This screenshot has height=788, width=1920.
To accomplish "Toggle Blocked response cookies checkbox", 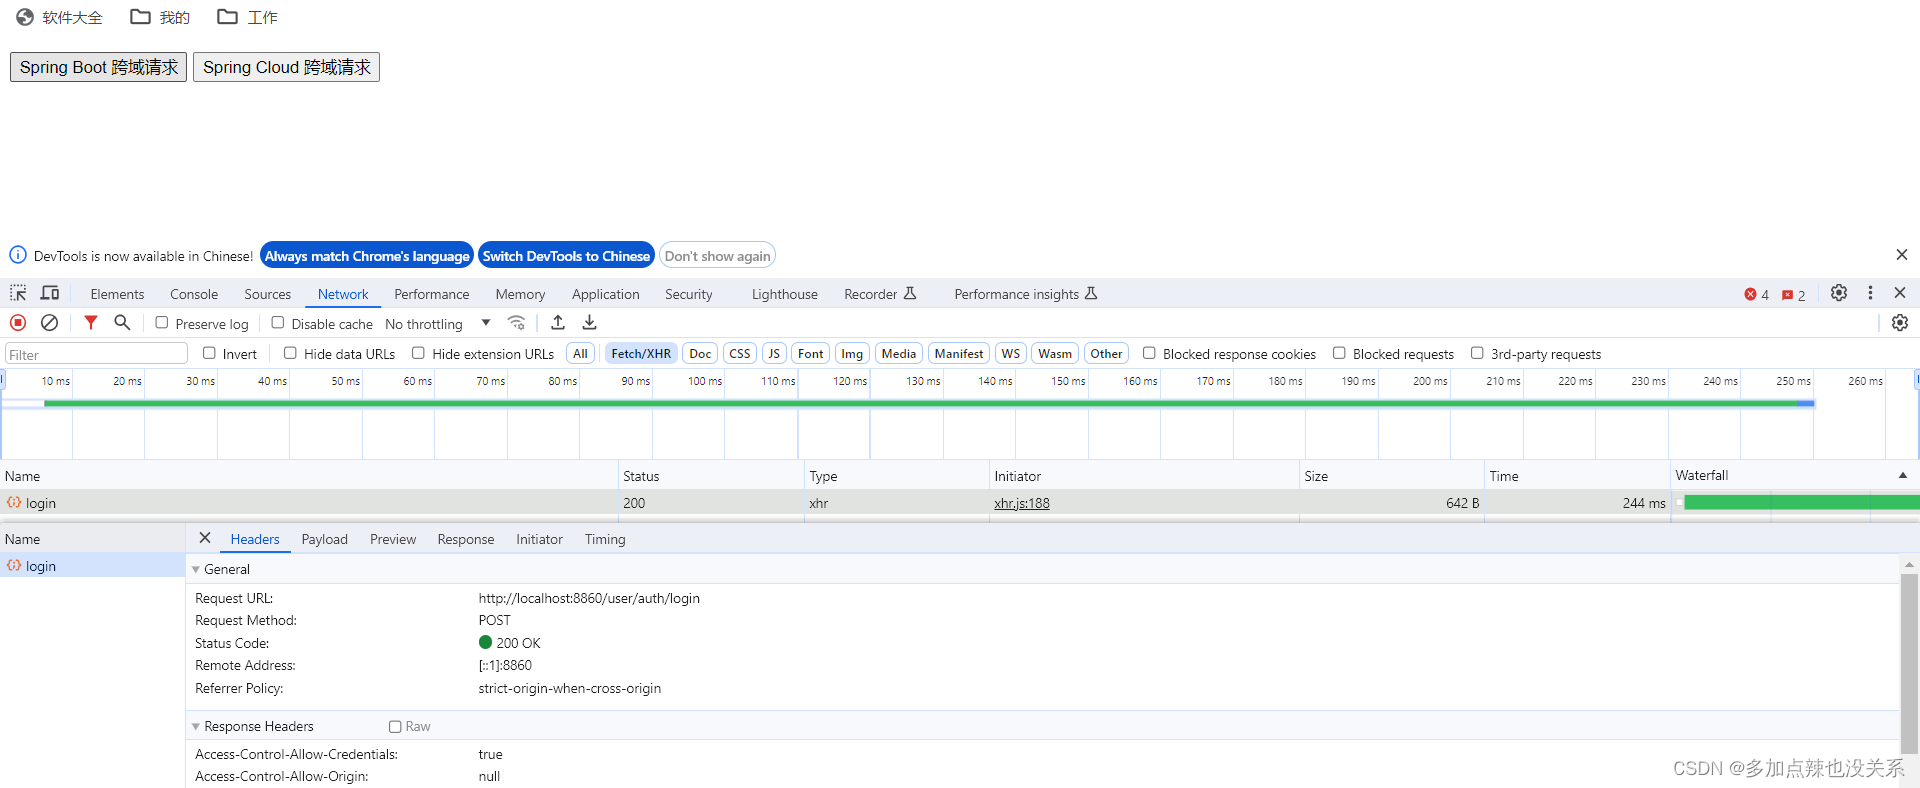I will (x=1149, y=353).
